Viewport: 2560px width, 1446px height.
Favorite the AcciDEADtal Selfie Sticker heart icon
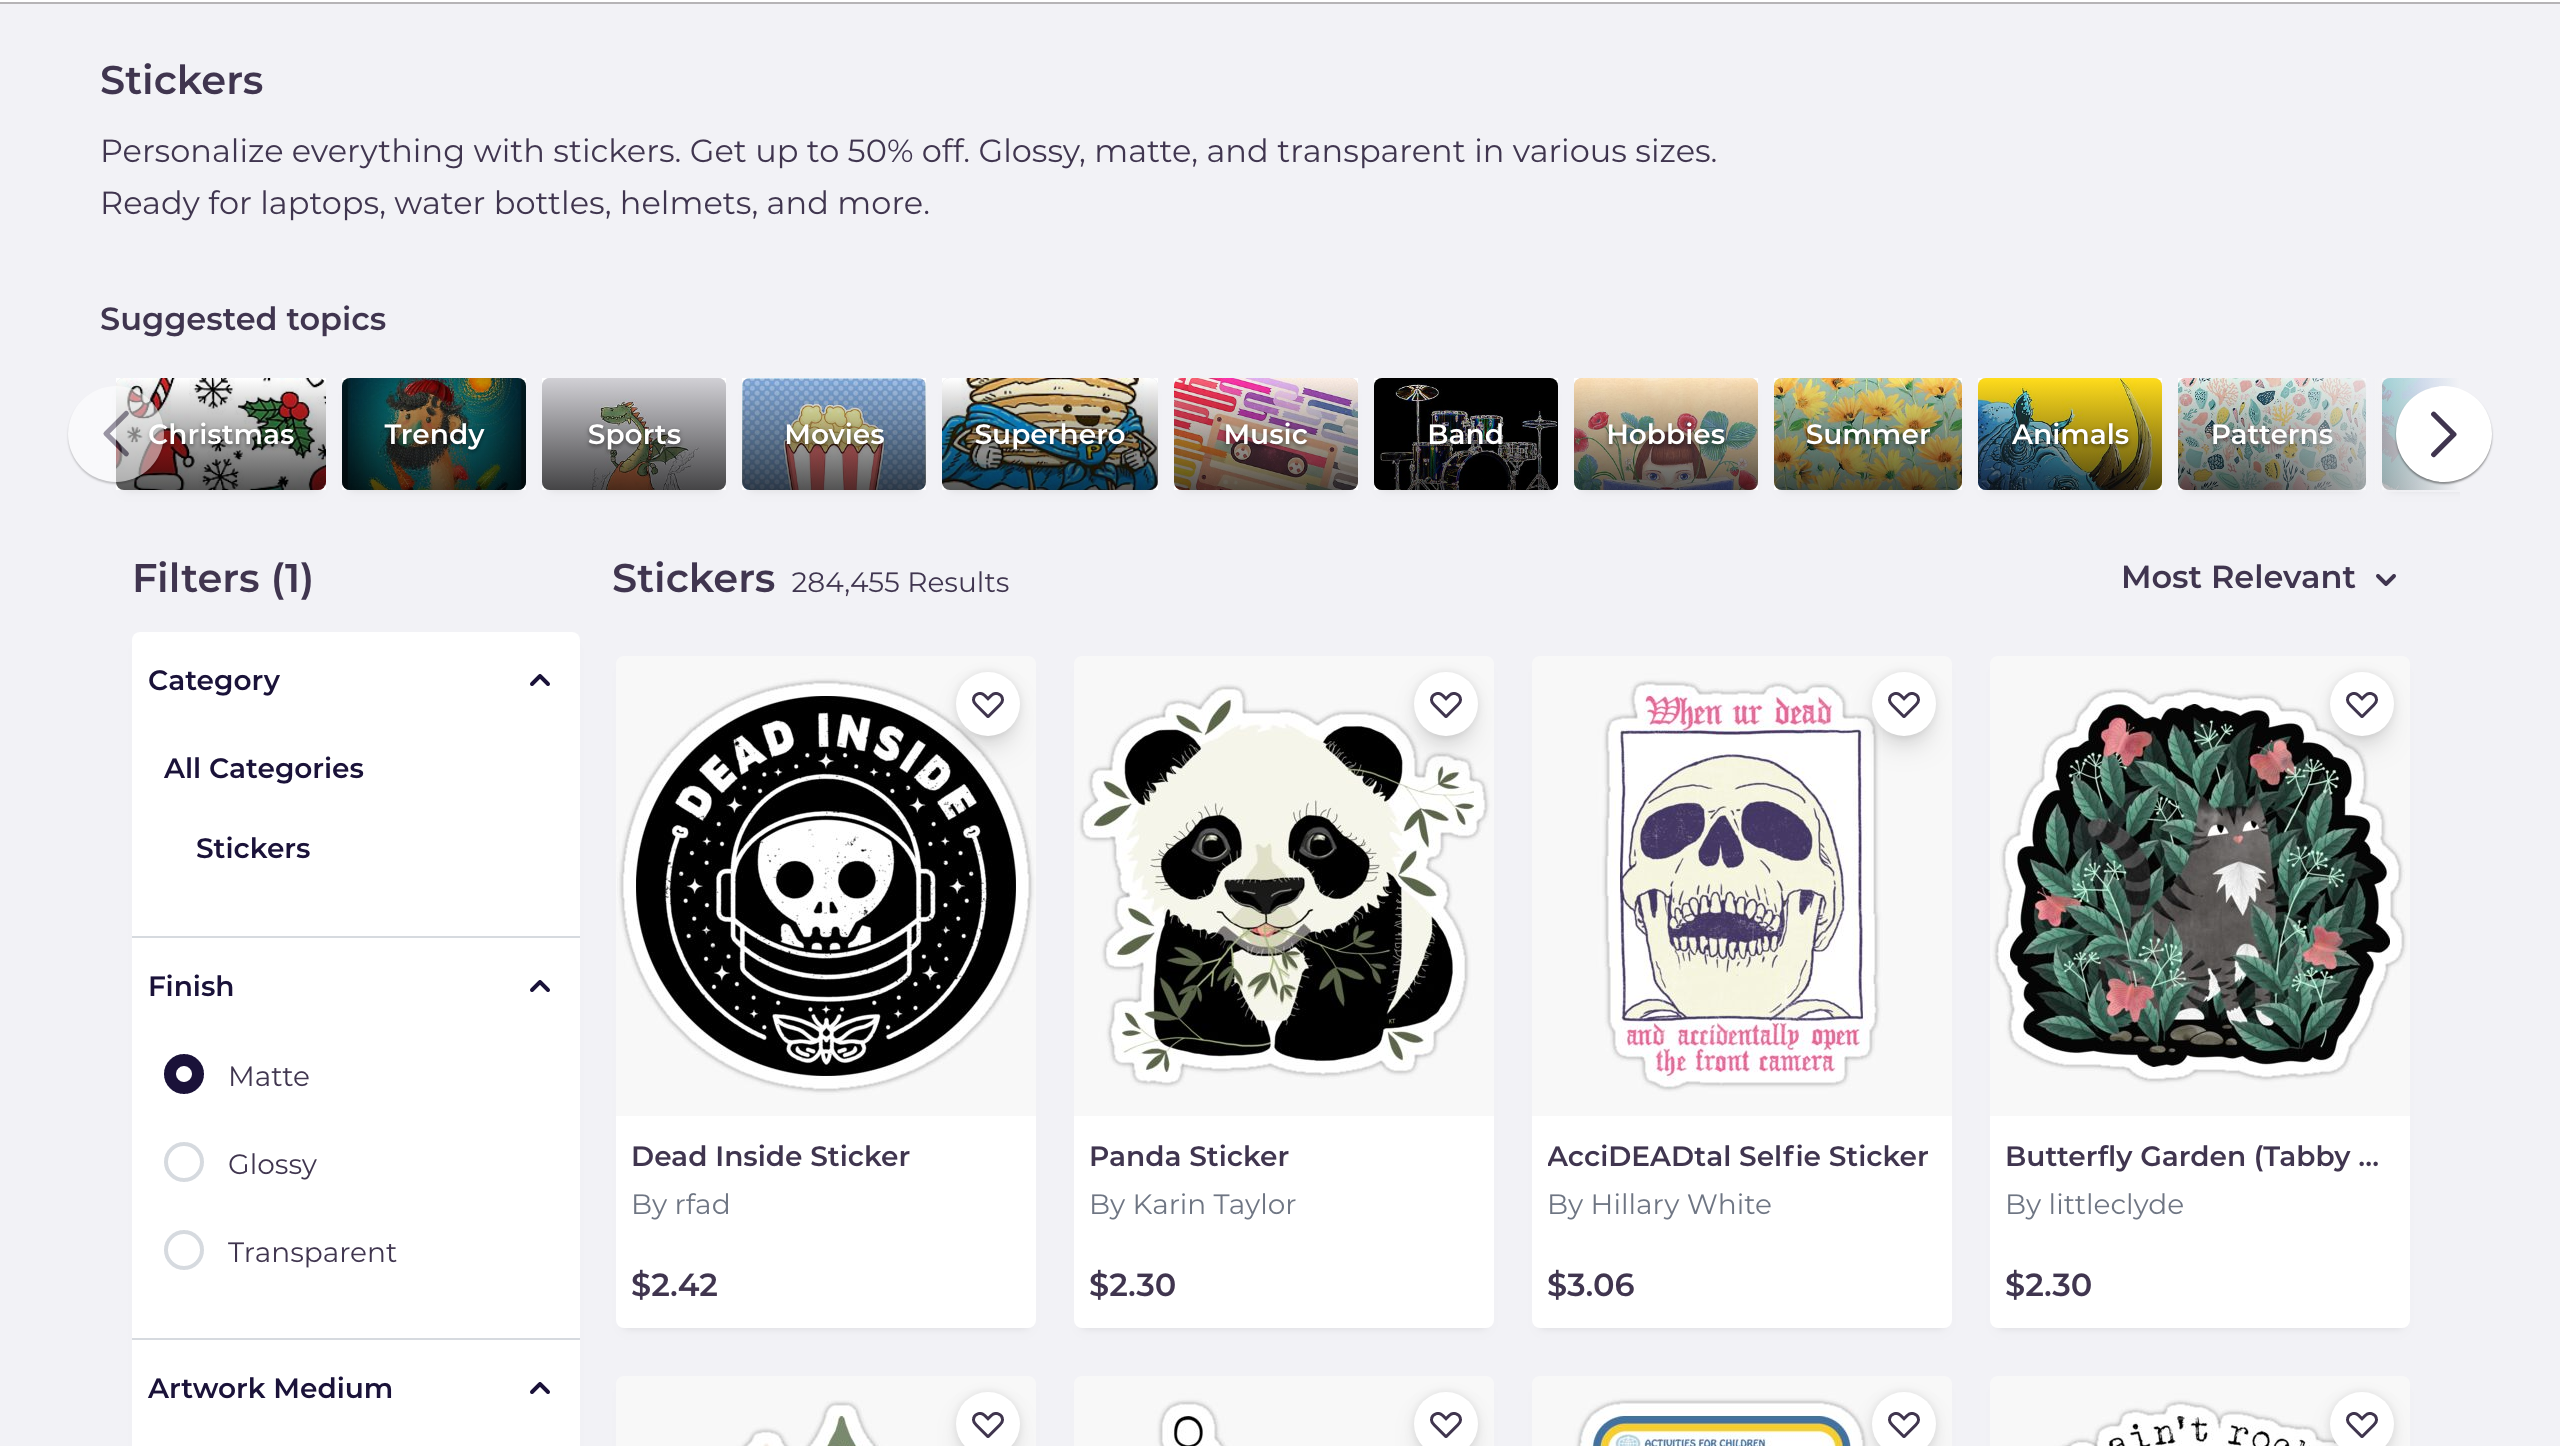point(1903,705)
